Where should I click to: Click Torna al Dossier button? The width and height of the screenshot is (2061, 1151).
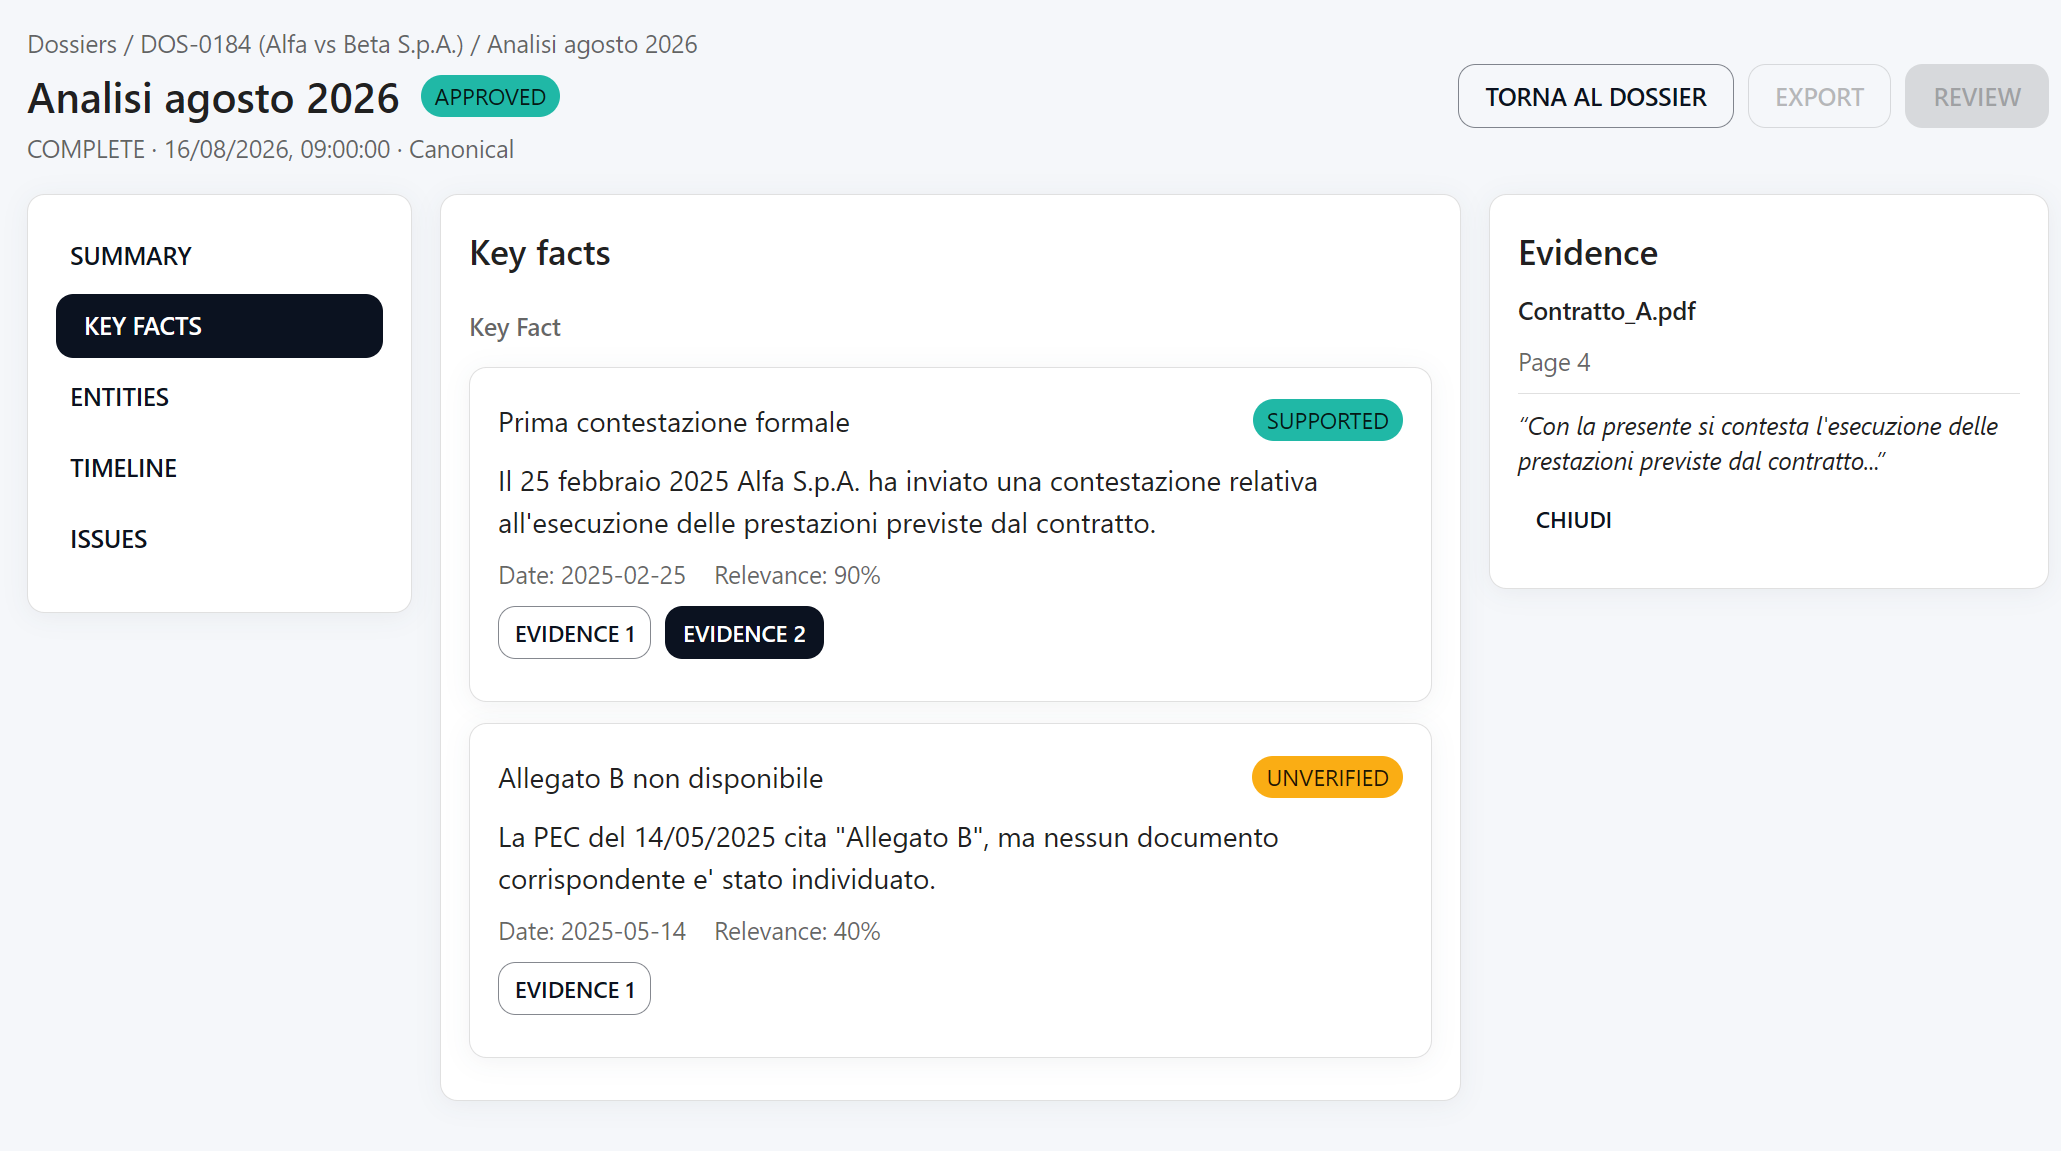1595,97
